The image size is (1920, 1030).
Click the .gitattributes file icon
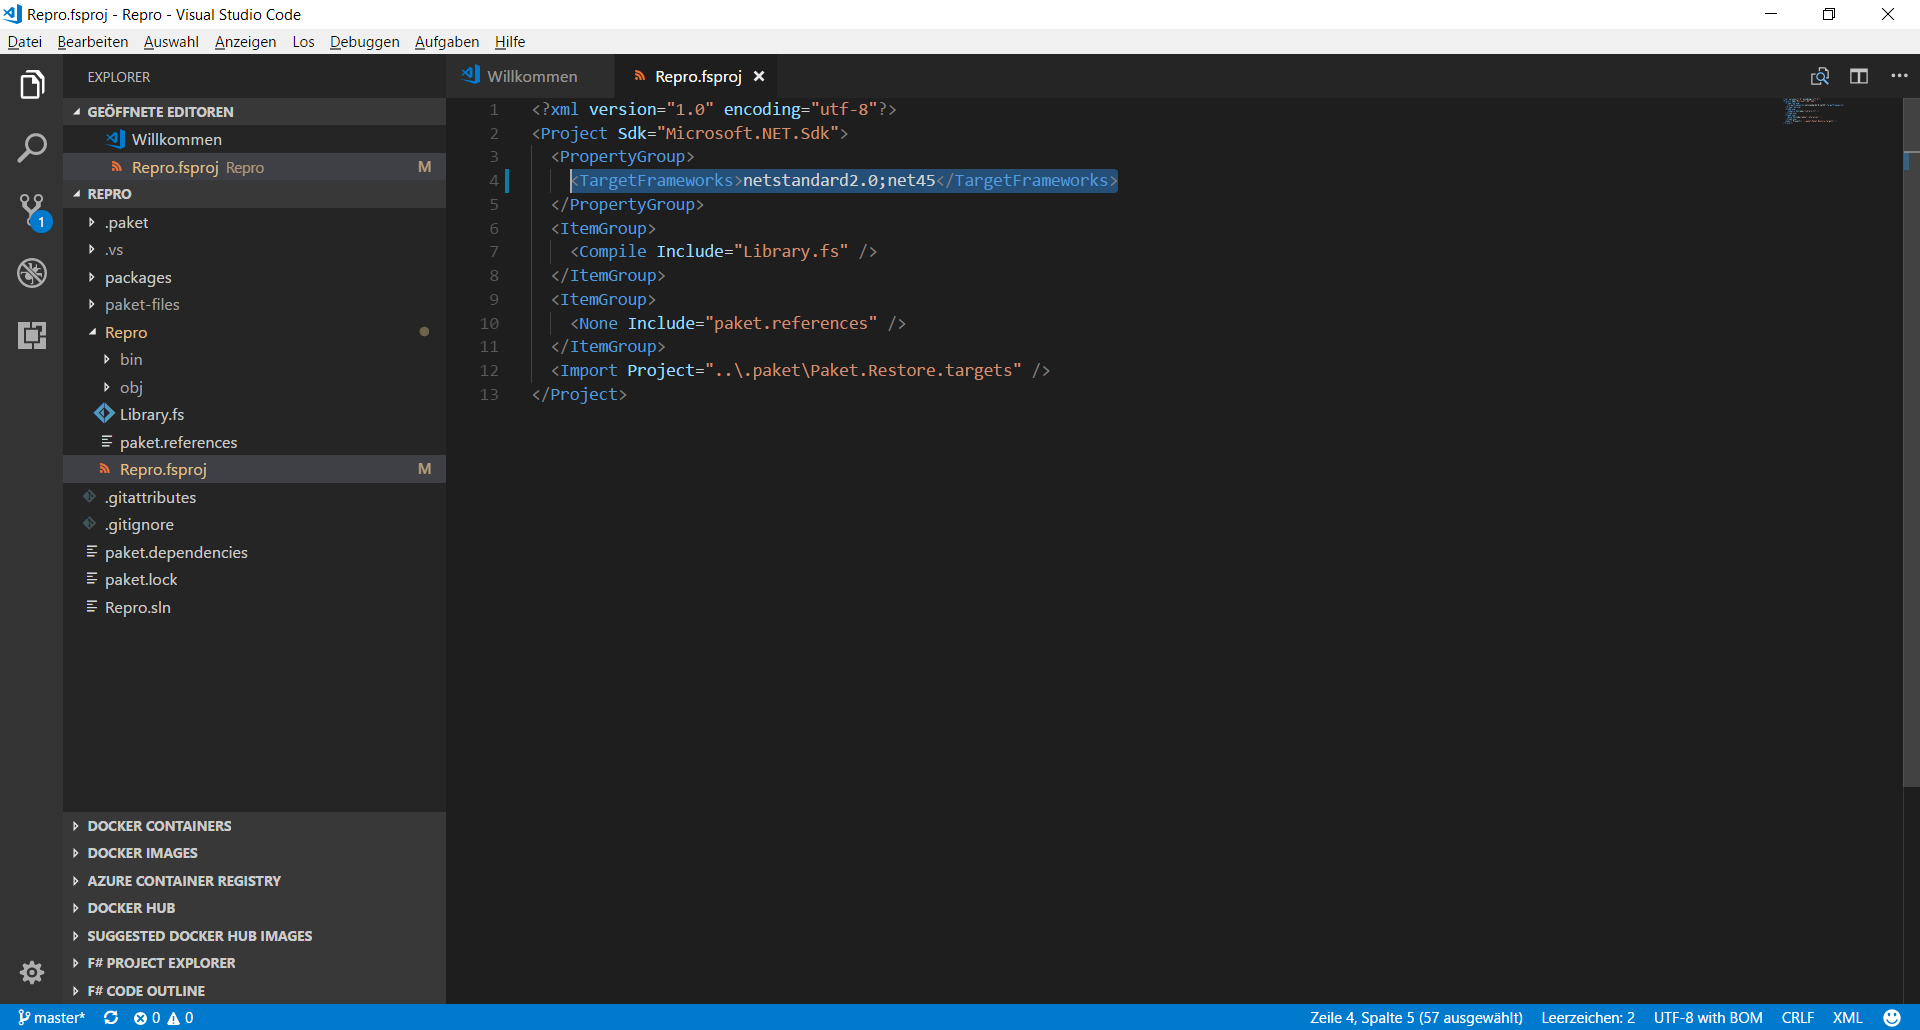point(90,497)
